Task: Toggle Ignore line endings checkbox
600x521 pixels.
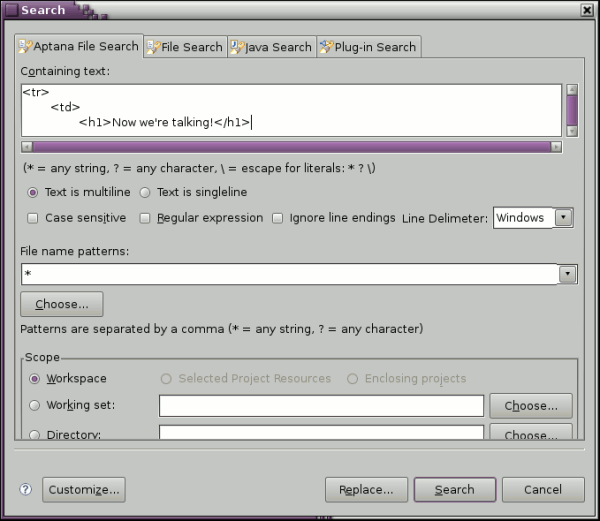Action: pos(277,218)
